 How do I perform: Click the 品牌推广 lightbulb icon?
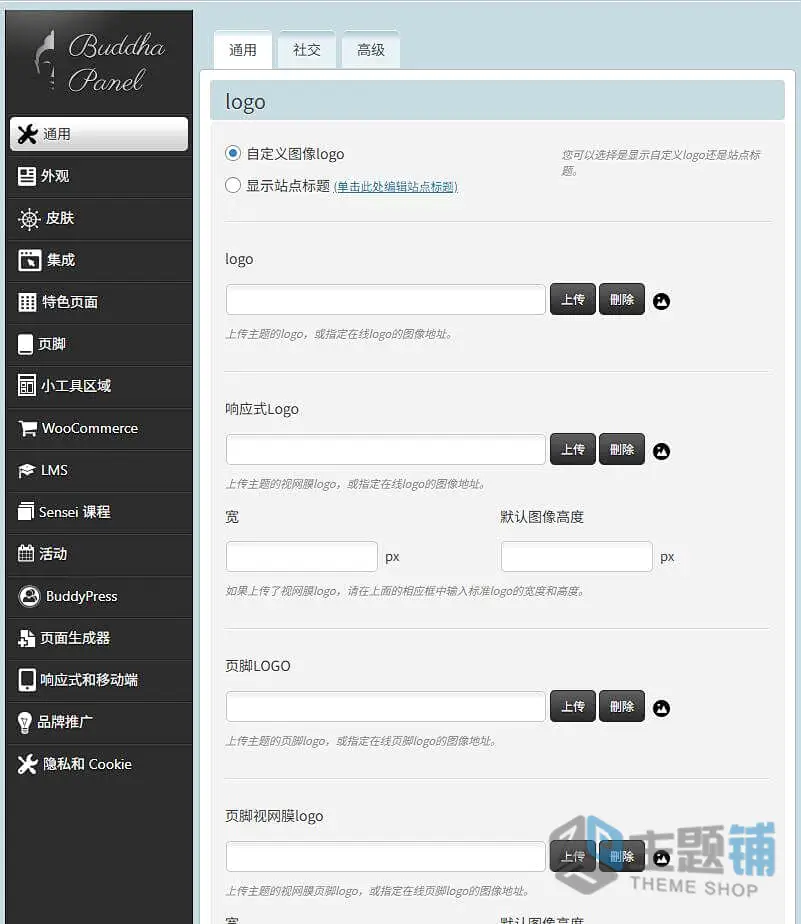[25, 722]
